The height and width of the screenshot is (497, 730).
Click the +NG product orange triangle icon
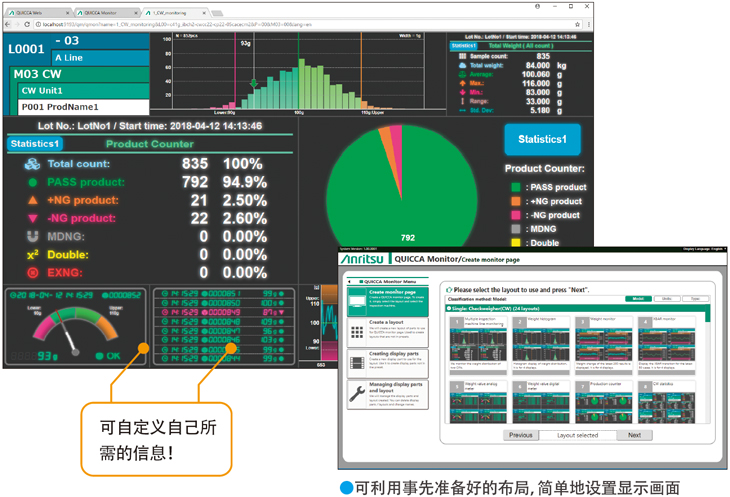(x=33, y=200)
